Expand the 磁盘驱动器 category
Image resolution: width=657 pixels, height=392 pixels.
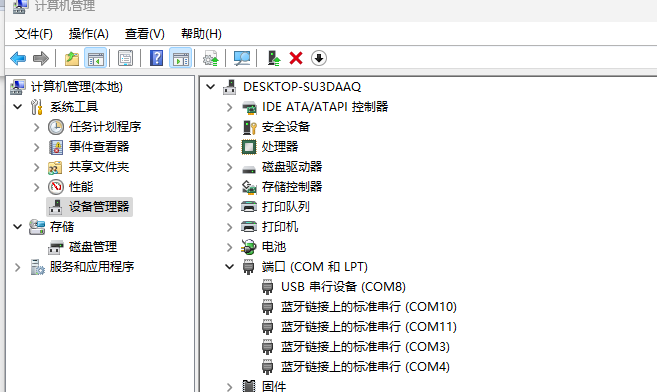click(230, 167)
